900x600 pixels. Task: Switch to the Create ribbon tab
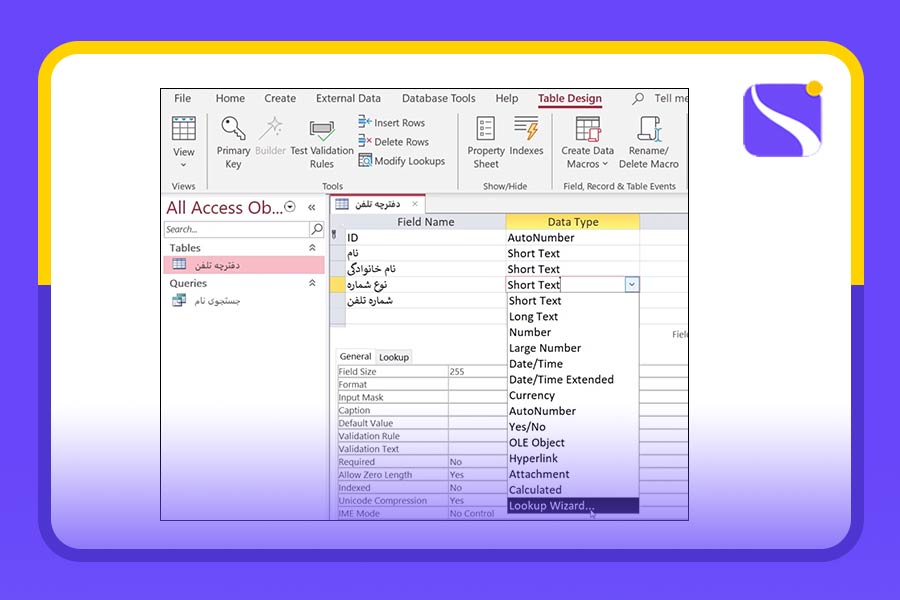pyautogui.click(x=280, y=98)
